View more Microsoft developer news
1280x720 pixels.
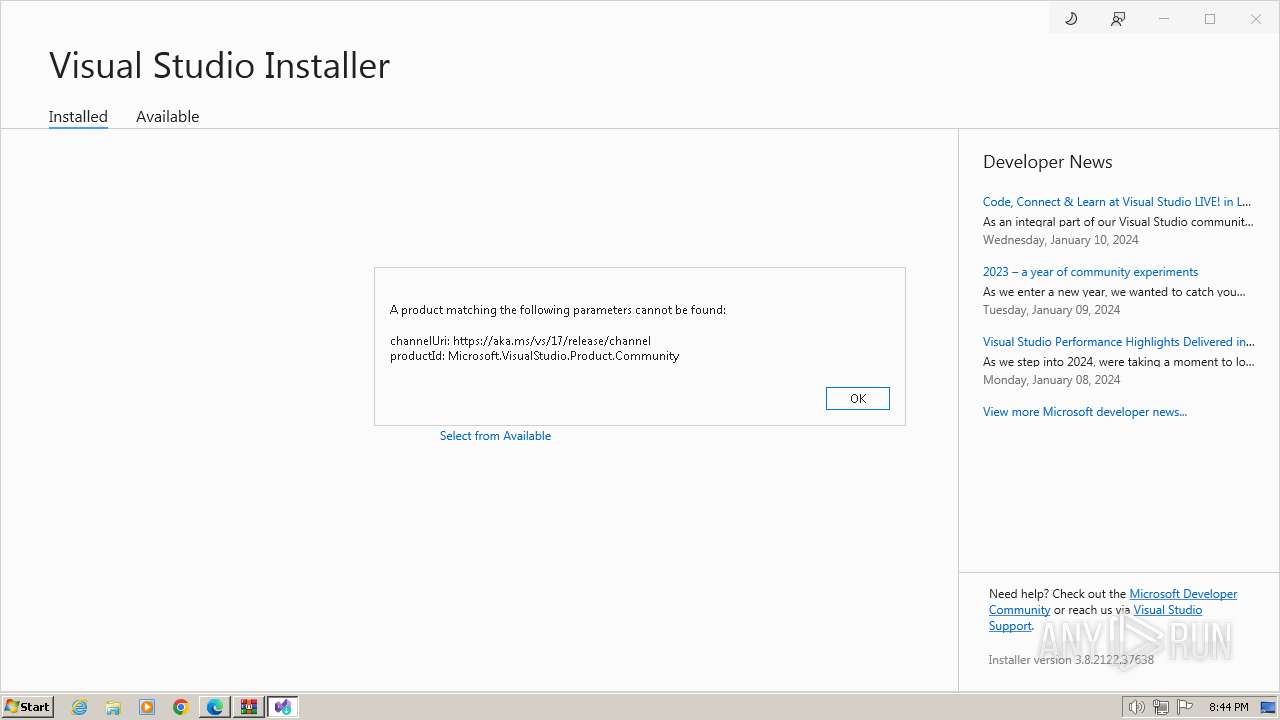pos(1085,412)
